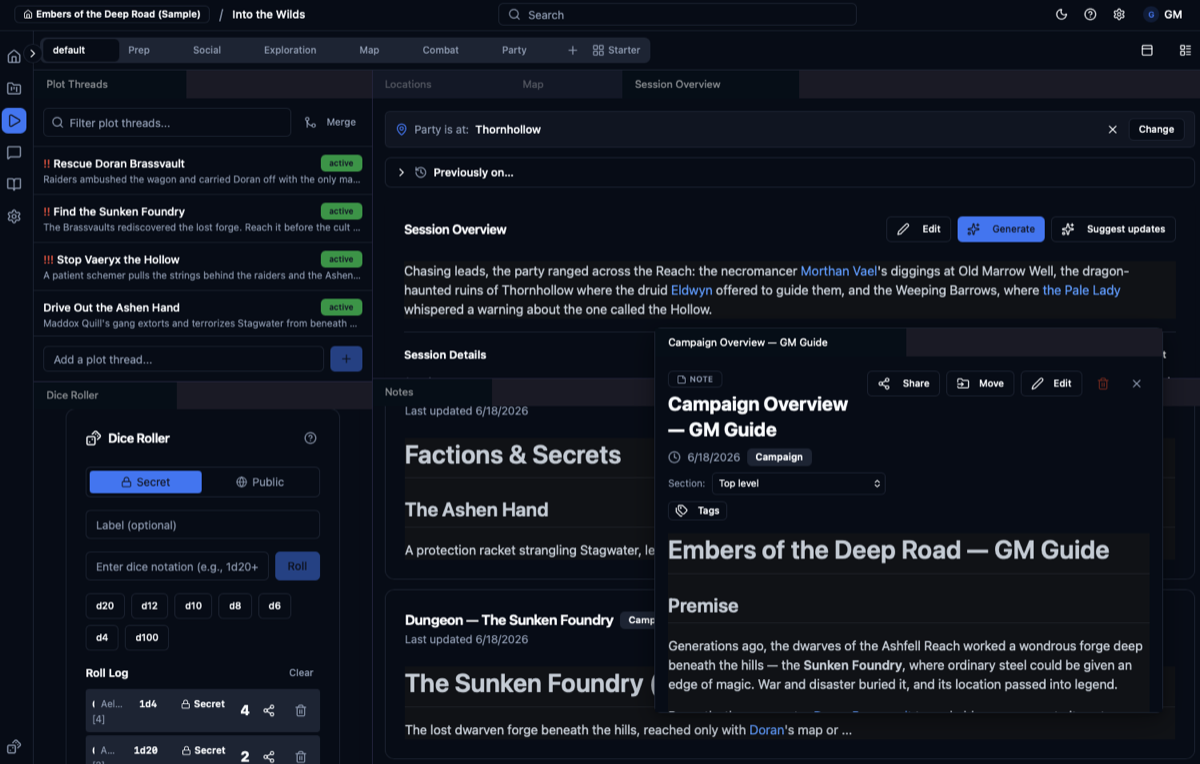Open help question mark in top bar

tap(1090, 15)
